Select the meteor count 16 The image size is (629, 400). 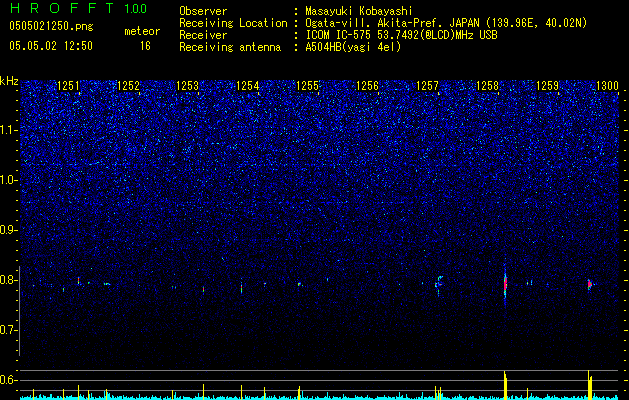tap(145, 46)
